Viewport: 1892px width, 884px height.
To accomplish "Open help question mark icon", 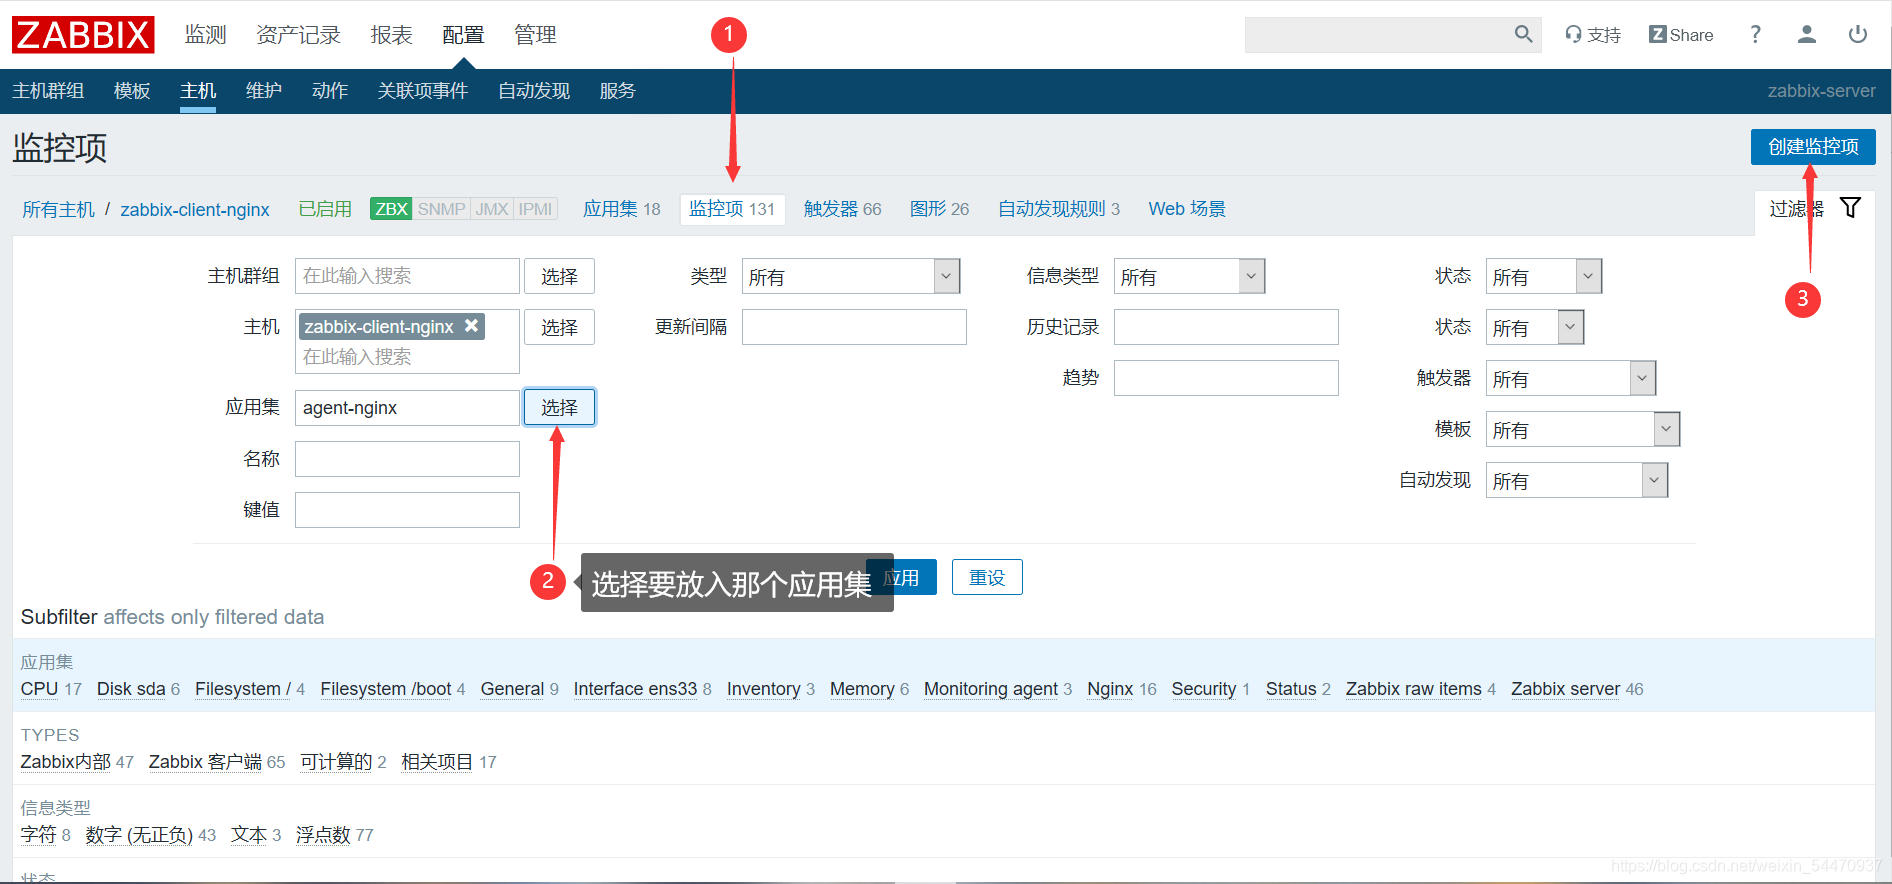I will pos(1755,35).
